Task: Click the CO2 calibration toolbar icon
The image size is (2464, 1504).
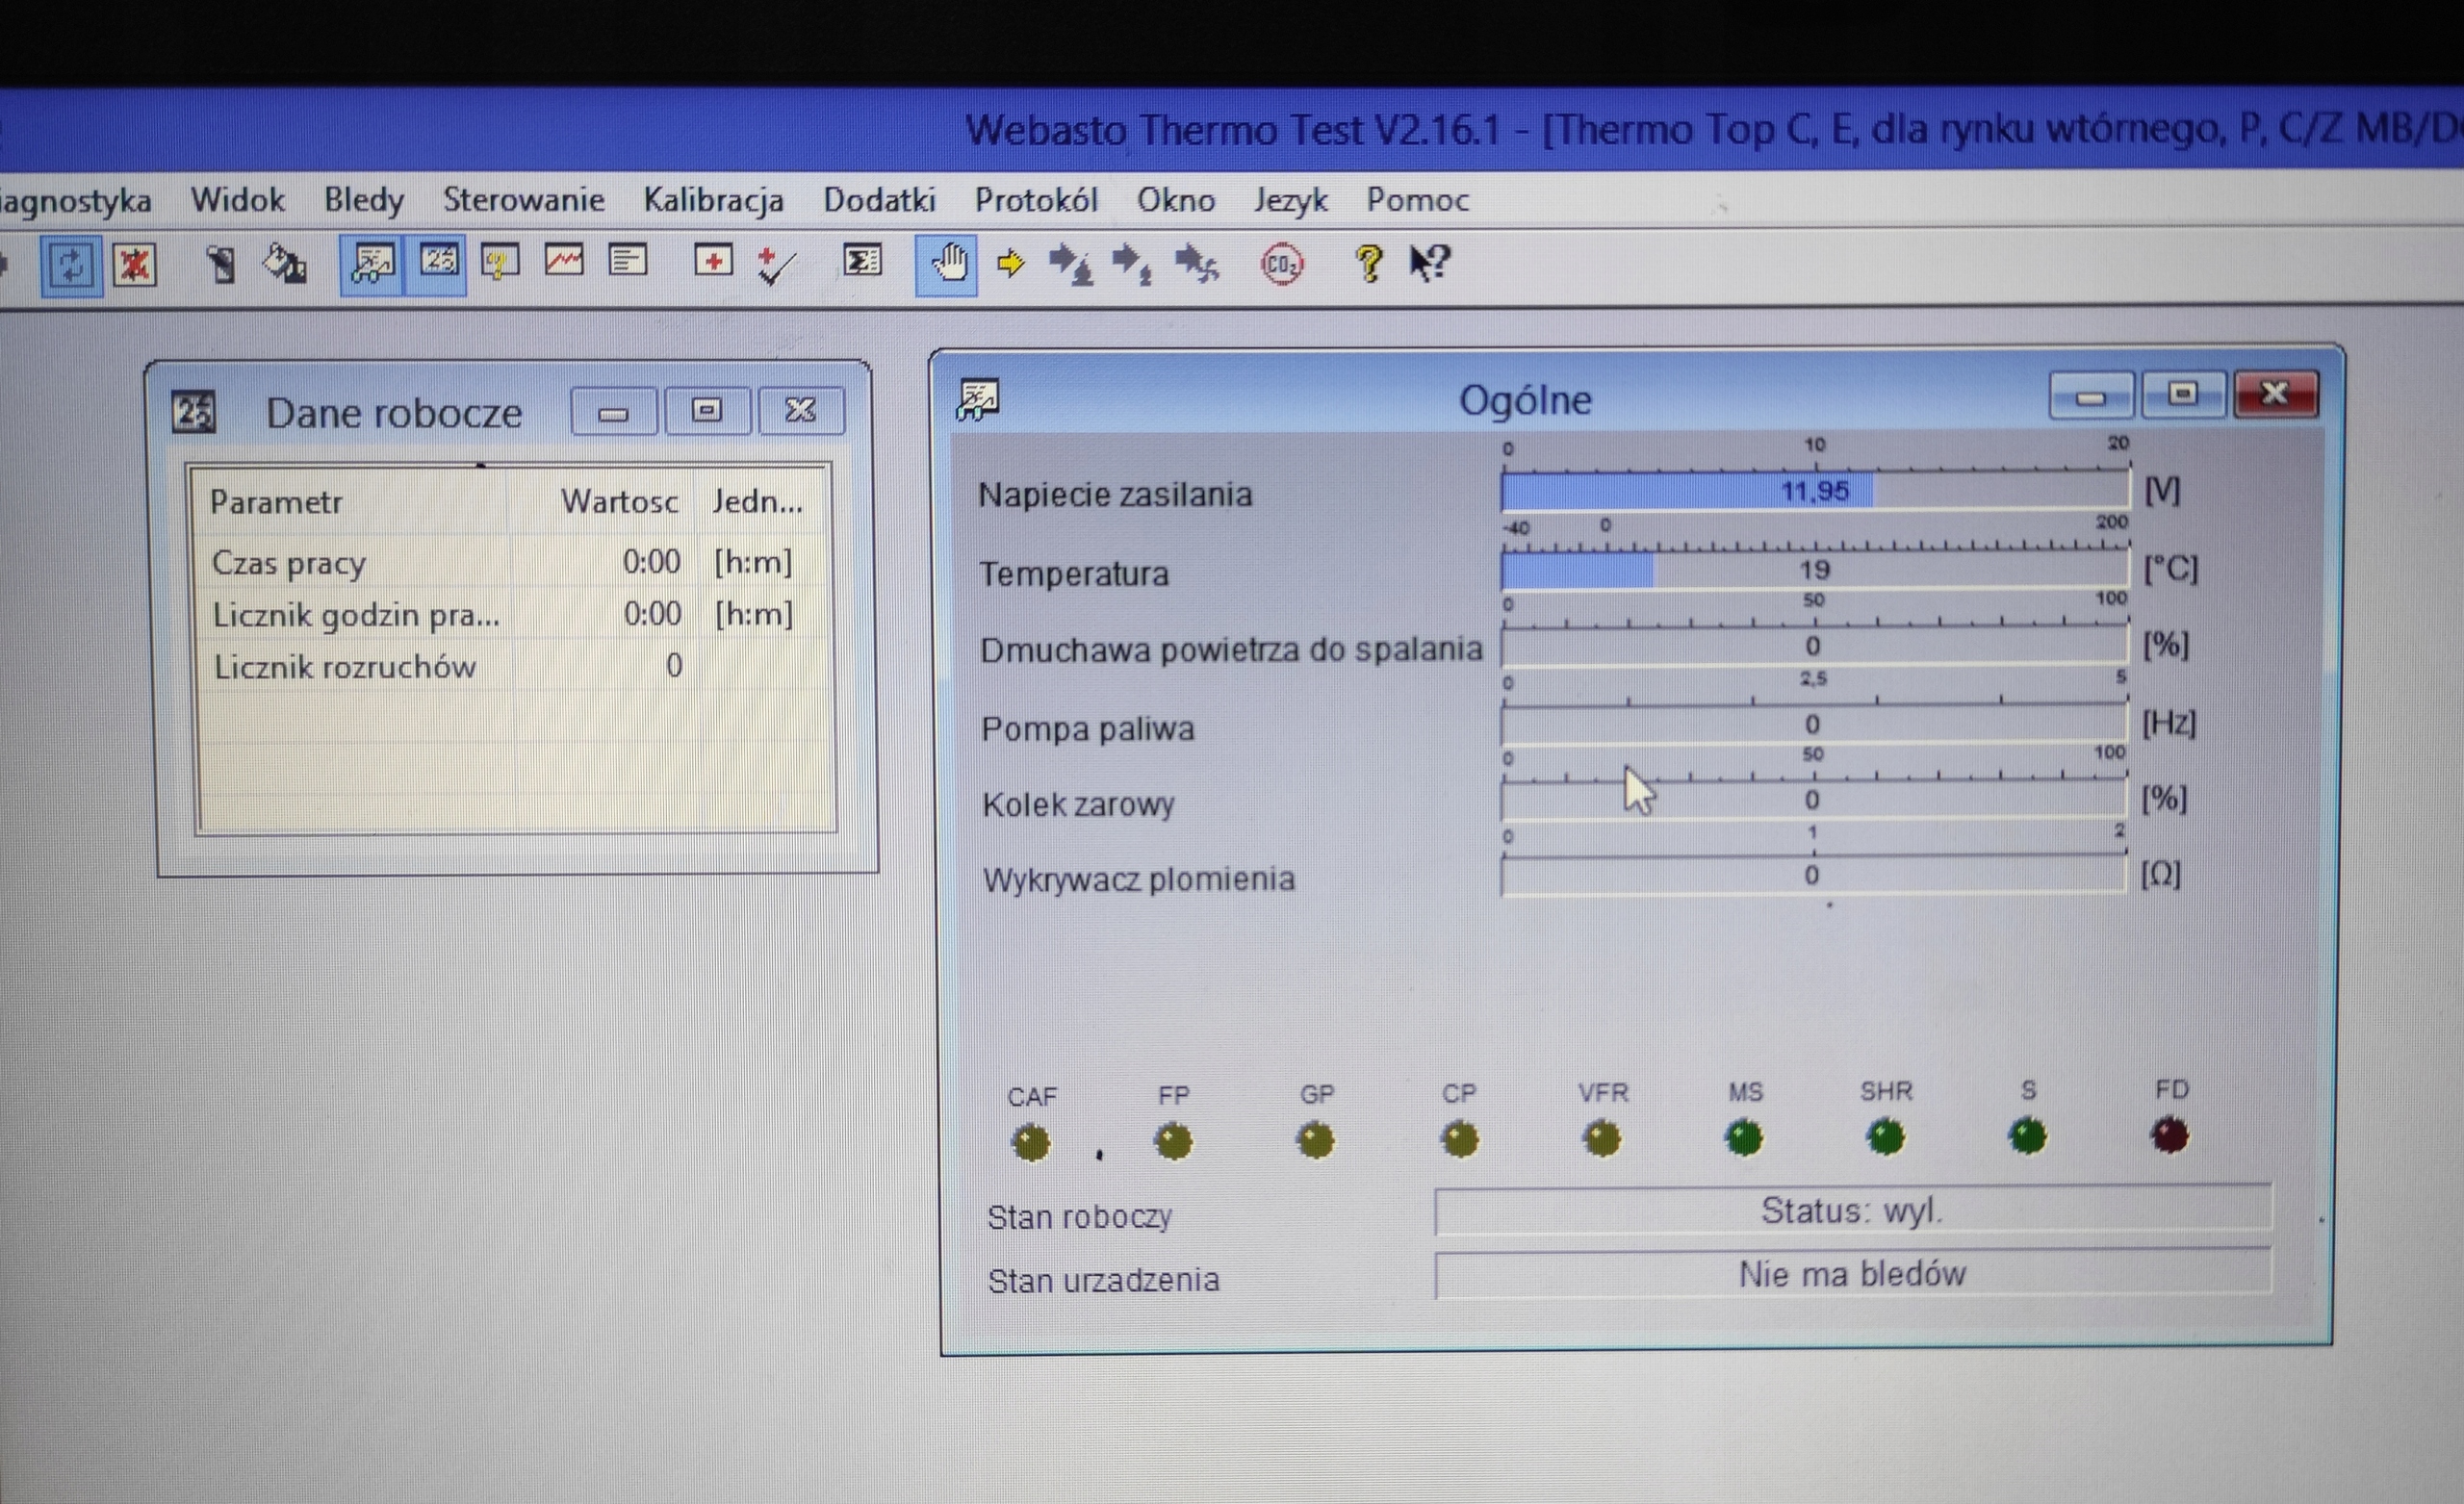Action: 1281,265
